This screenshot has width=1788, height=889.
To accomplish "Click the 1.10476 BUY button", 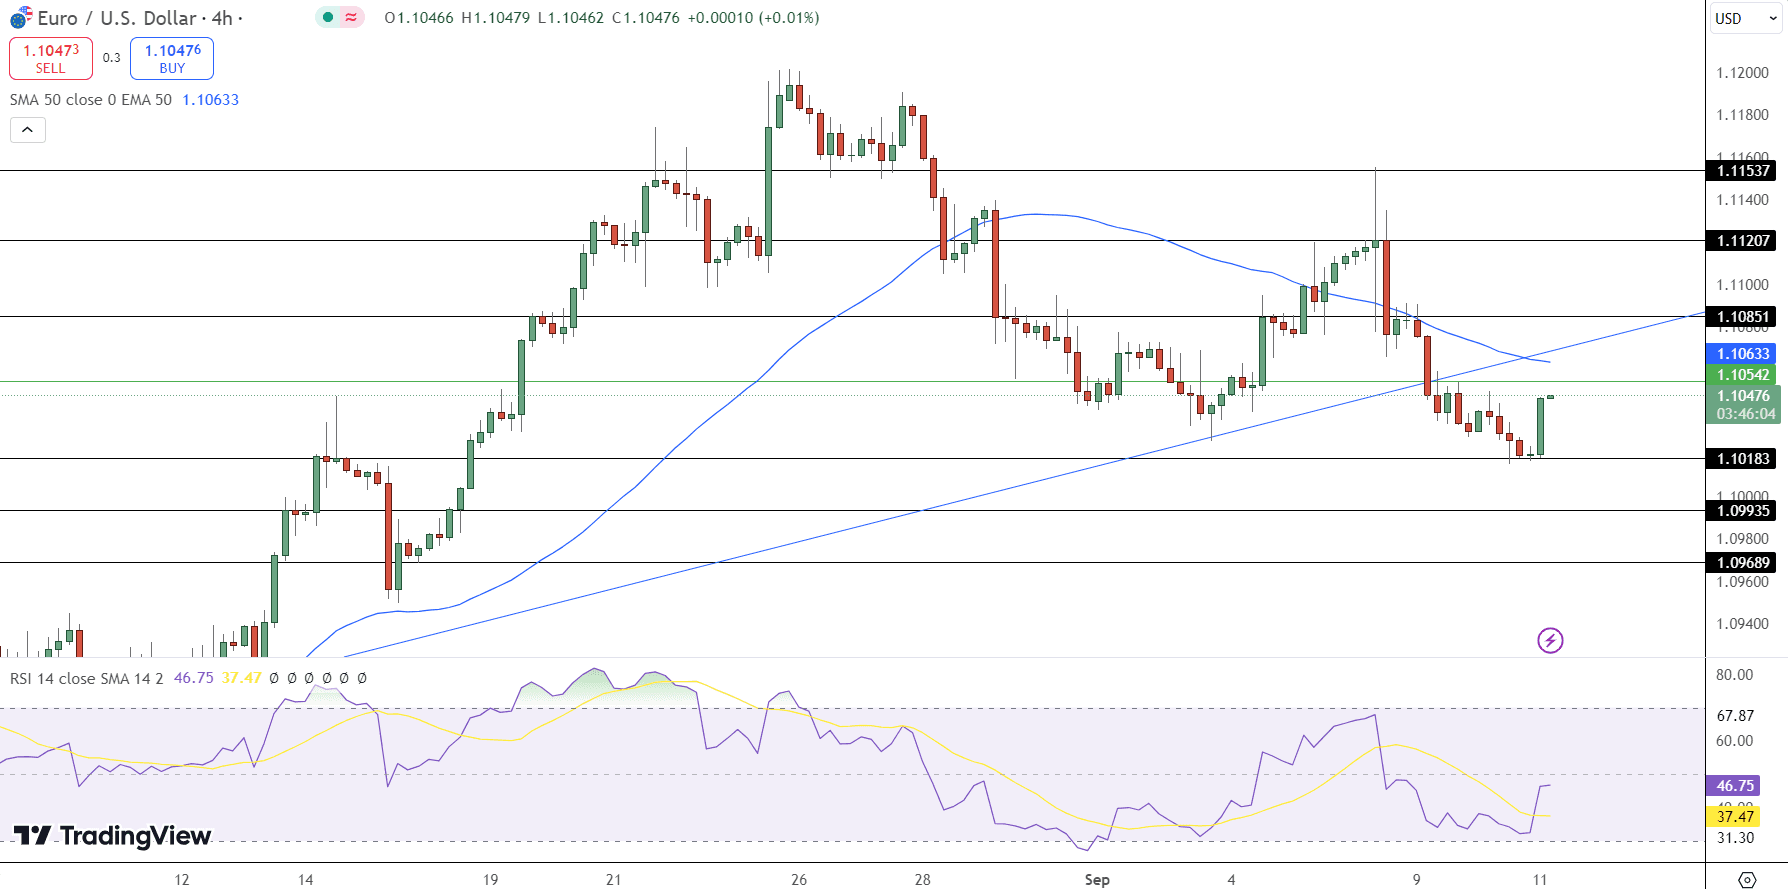I will [172, 58].
